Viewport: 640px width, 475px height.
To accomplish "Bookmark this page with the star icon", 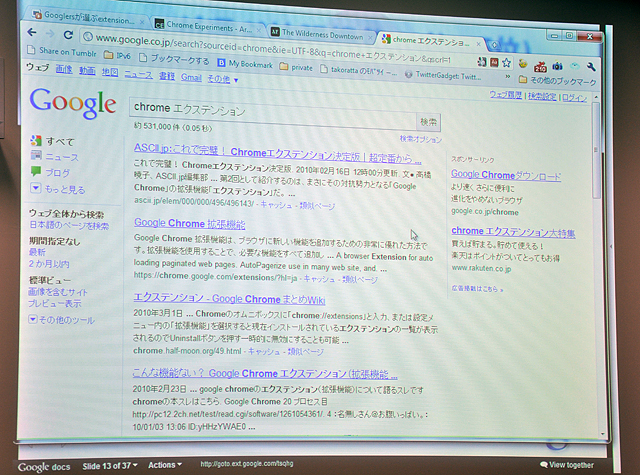I will [x=507, y=62].
